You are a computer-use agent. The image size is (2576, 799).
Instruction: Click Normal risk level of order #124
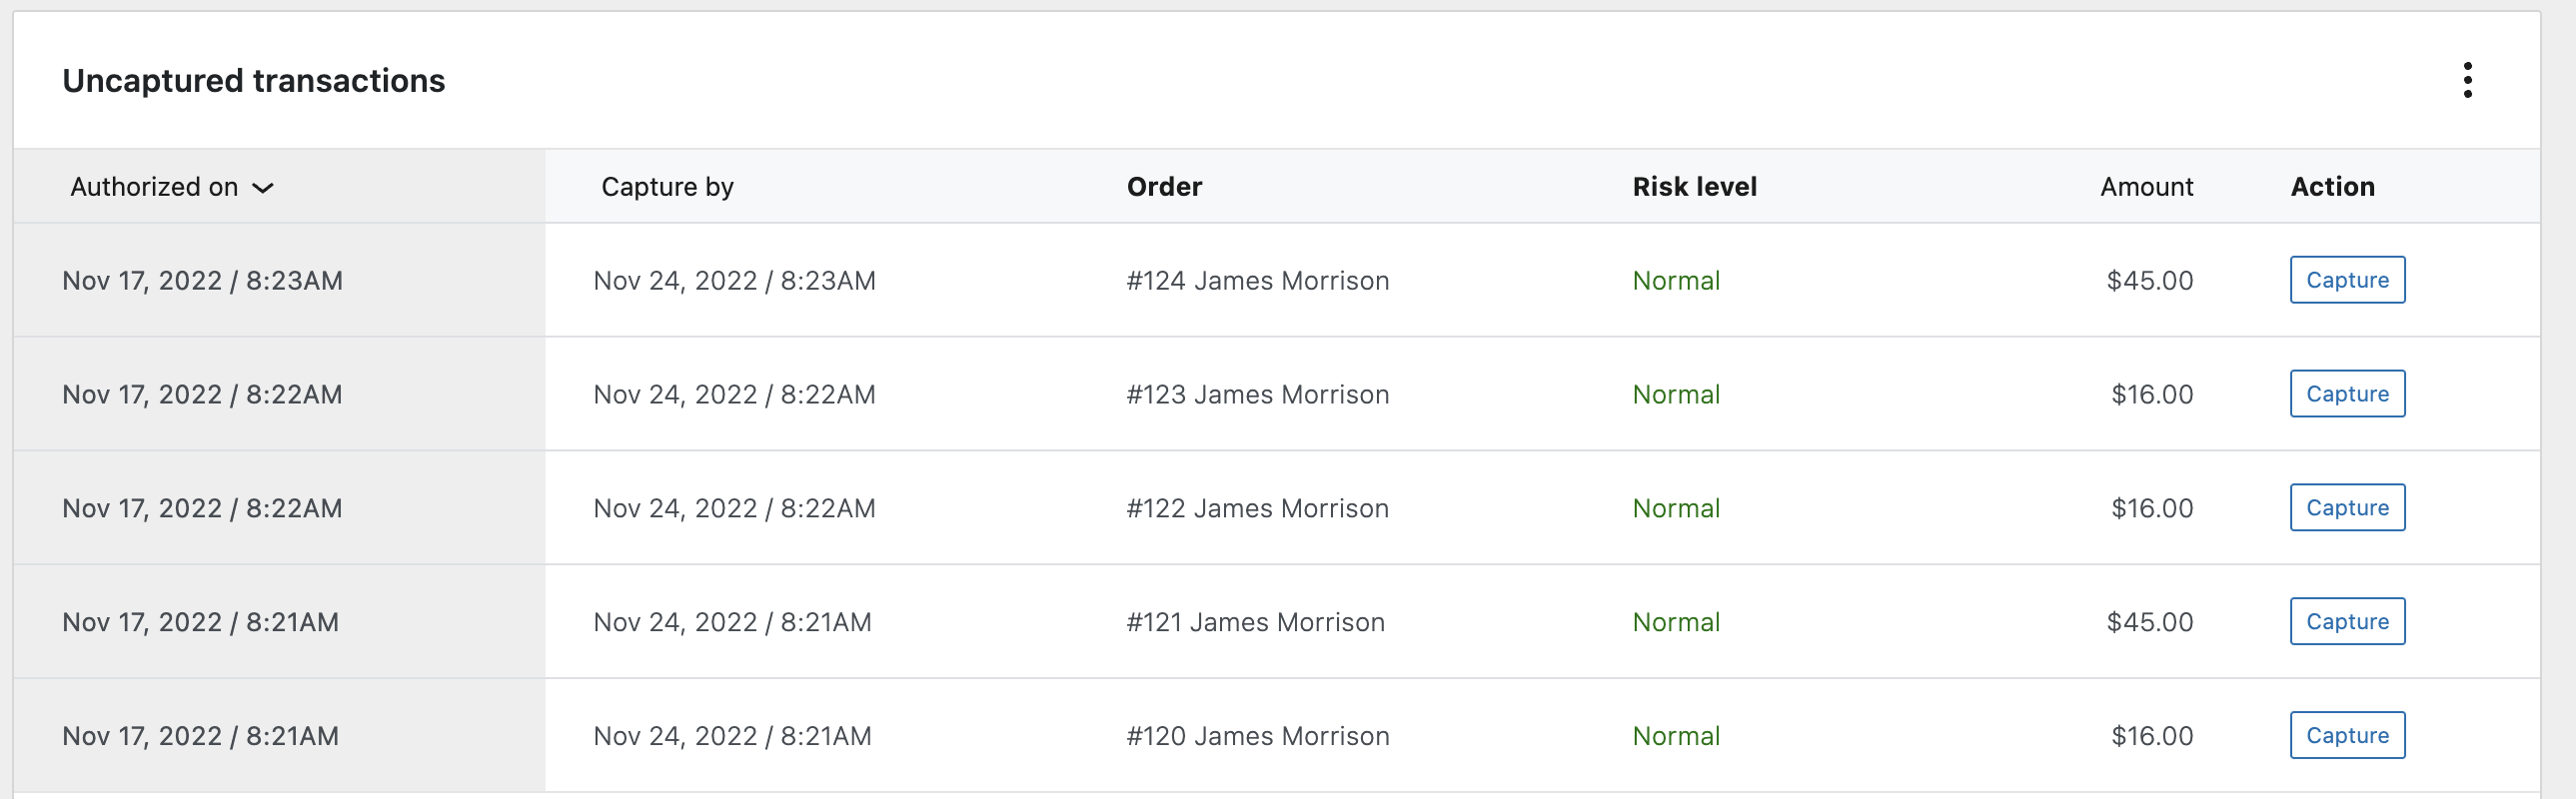pos(1676,281)
